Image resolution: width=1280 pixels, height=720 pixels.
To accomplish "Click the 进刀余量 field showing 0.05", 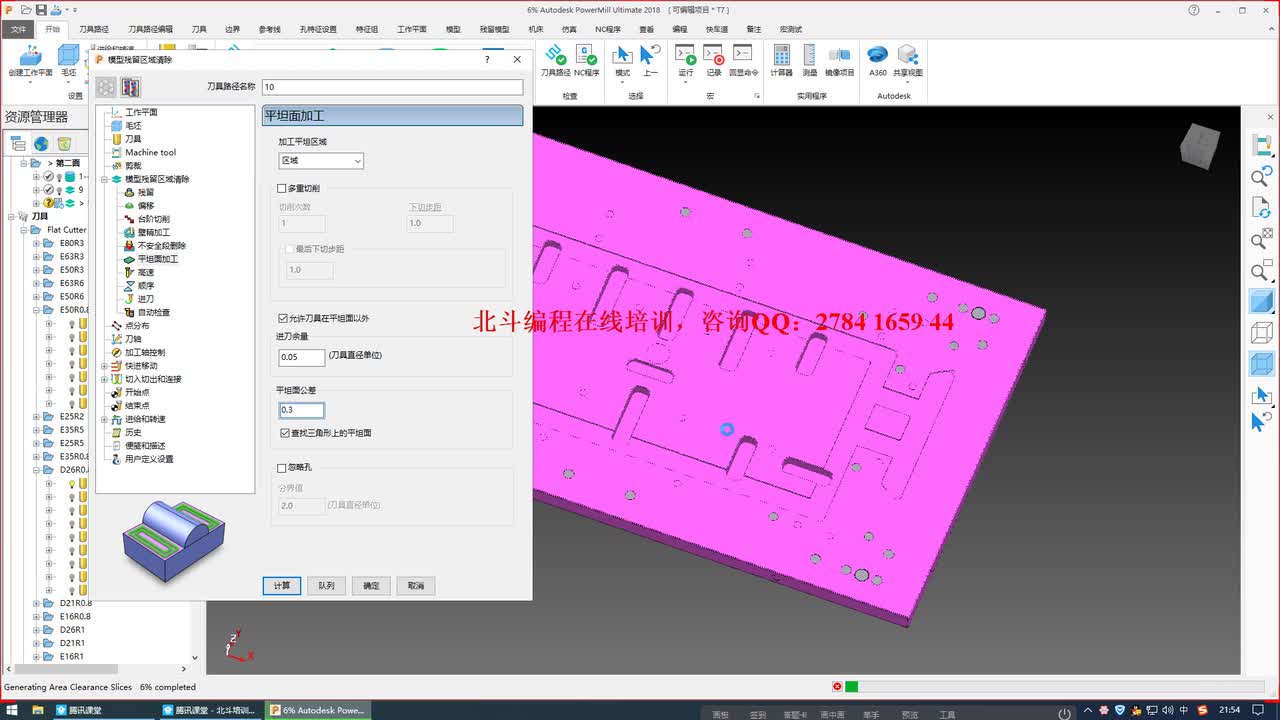I will tap(302, 357).
